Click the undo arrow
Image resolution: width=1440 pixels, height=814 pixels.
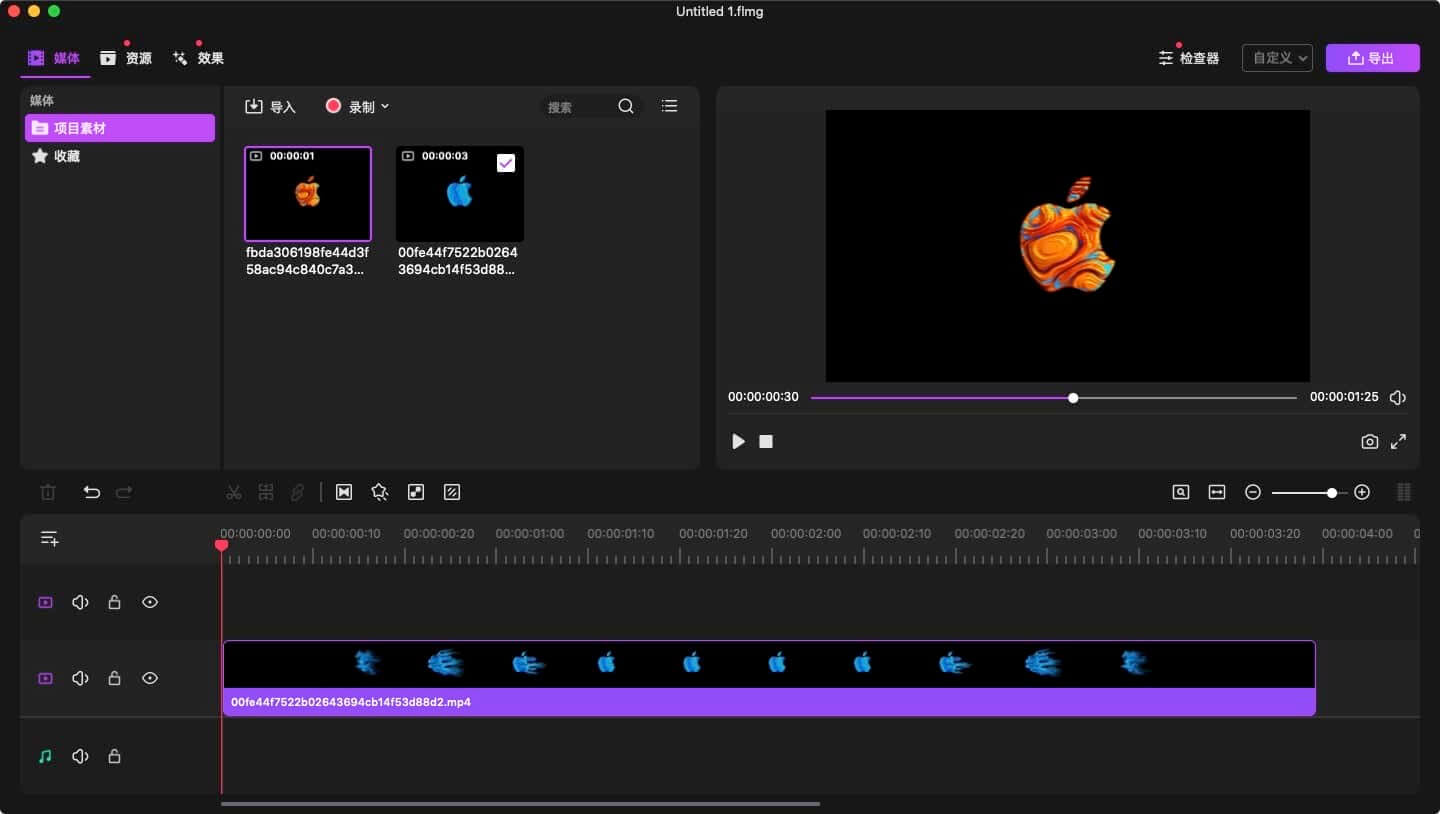pos(92,492)
